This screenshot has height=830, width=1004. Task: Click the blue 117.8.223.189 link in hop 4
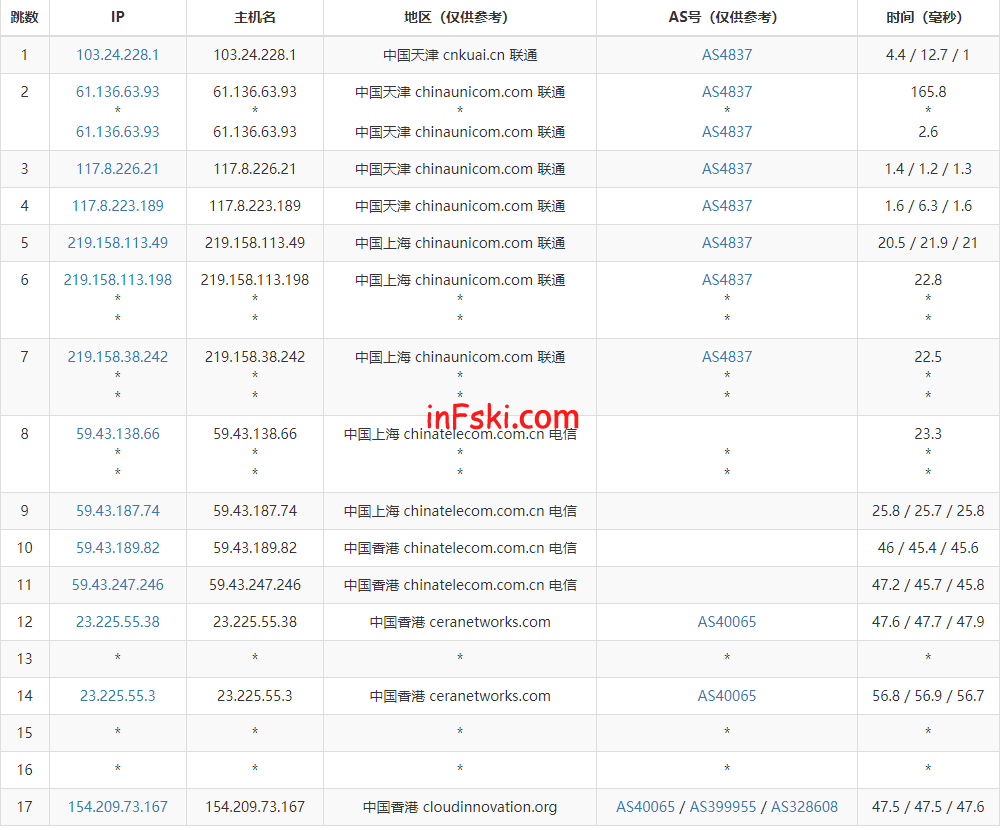(117, 206)
